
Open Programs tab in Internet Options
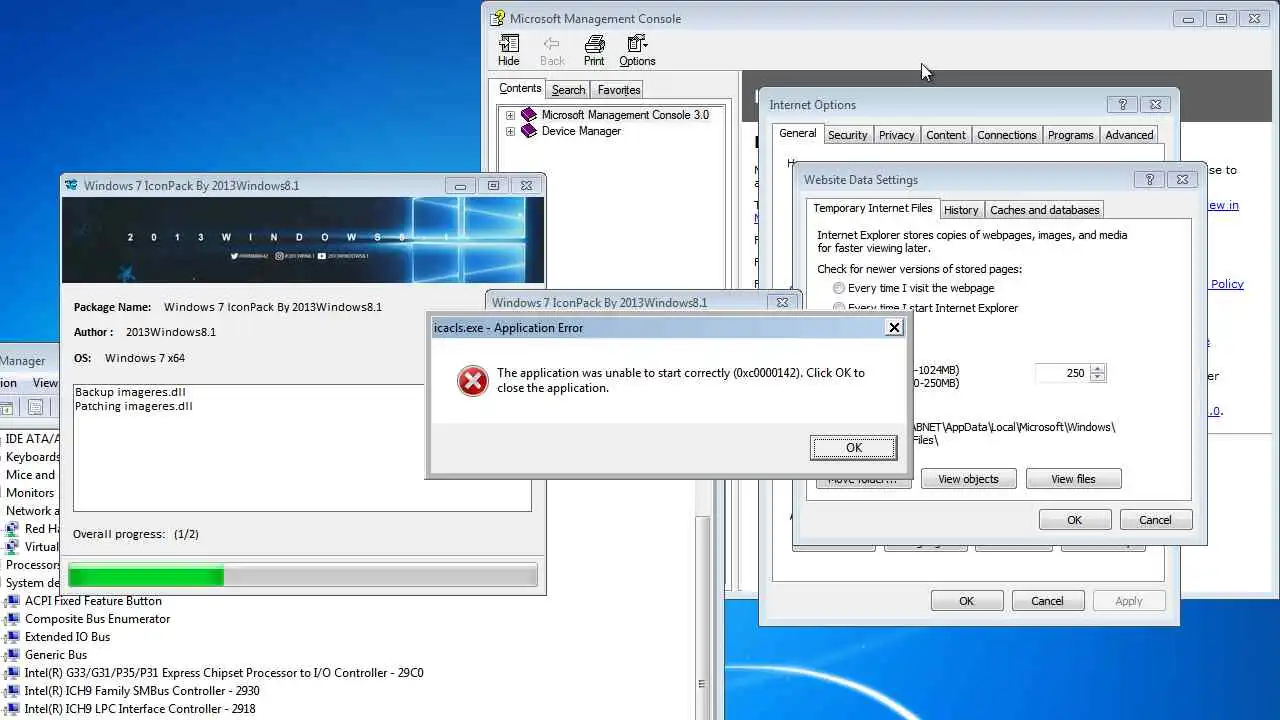[x=1070, y=135]
